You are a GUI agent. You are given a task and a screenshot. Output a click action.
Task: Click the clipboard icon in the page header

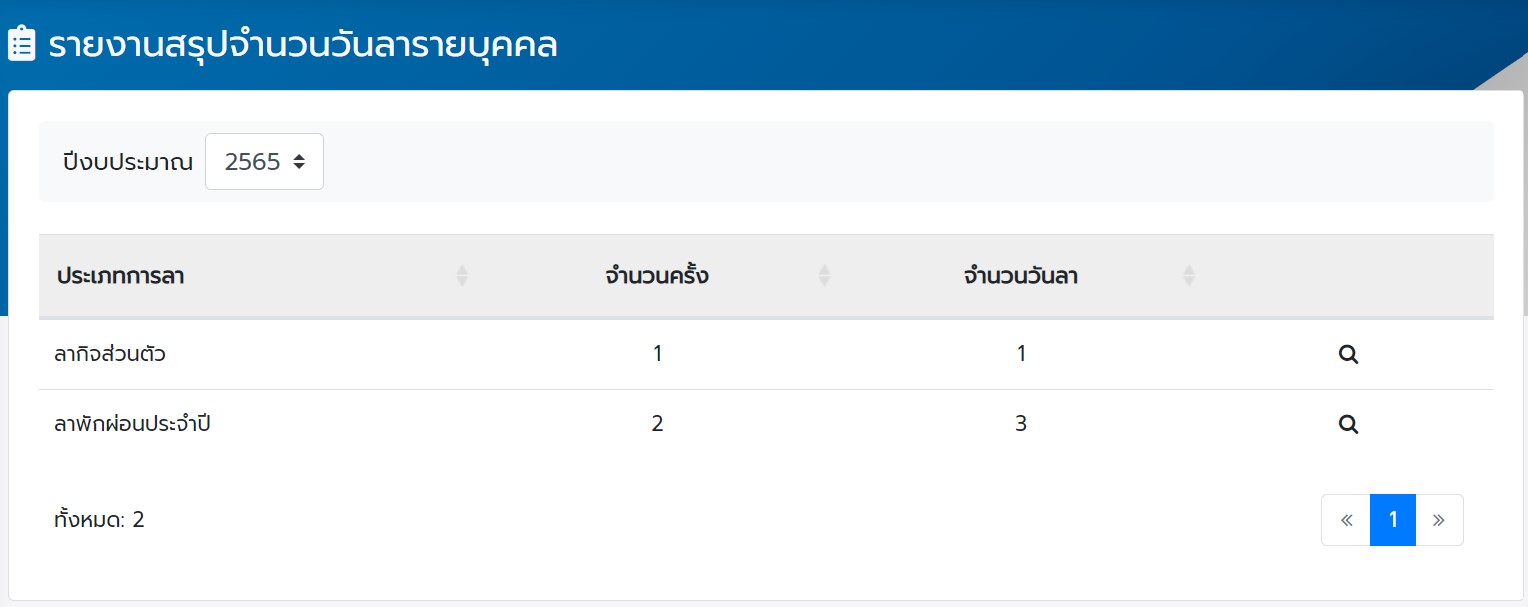(x=21, y=45)
